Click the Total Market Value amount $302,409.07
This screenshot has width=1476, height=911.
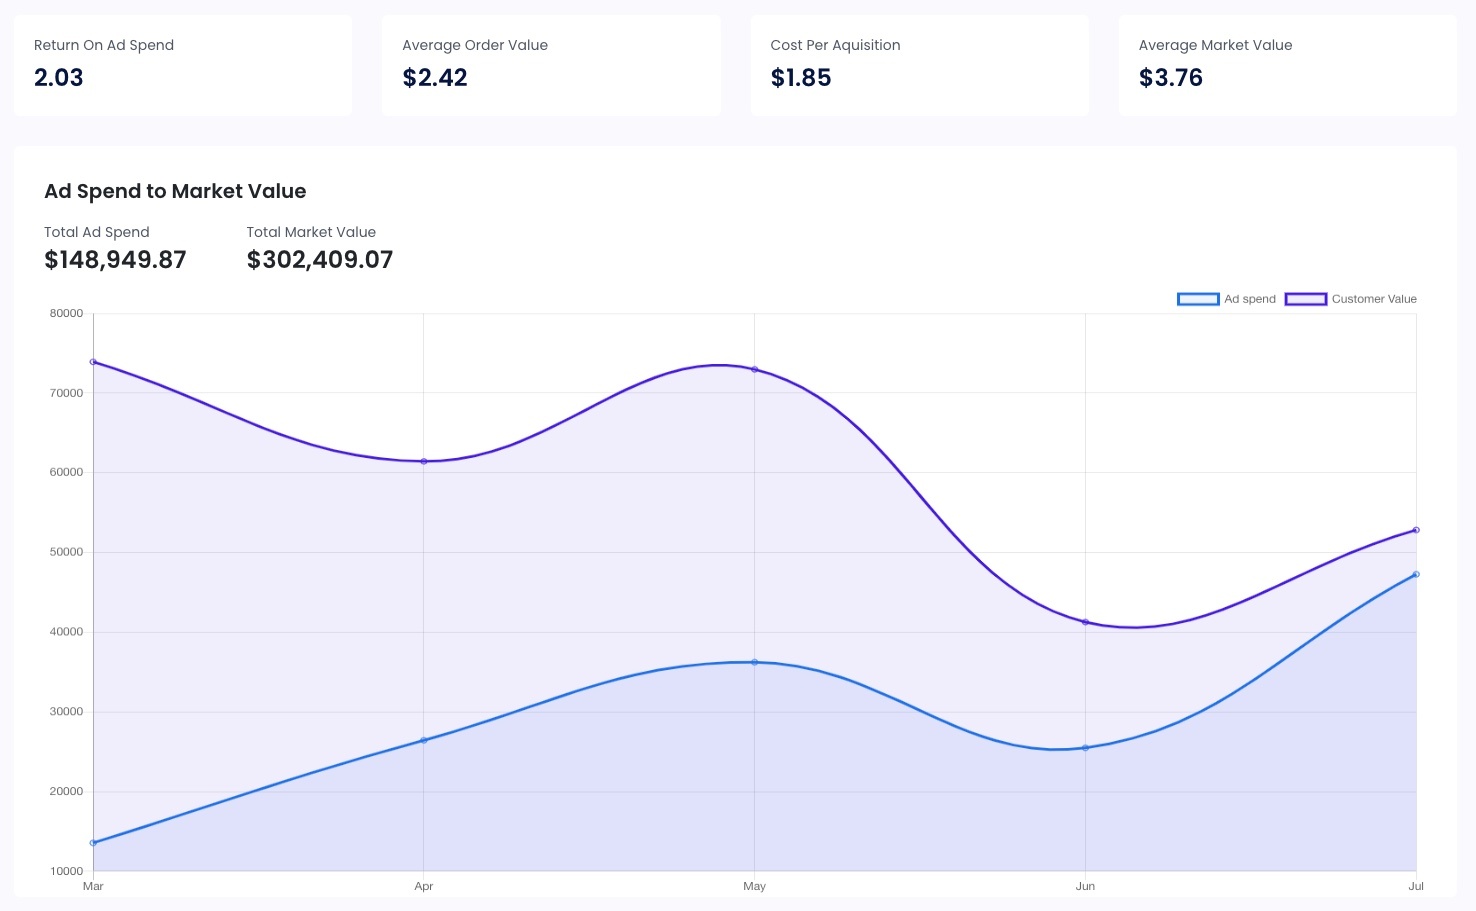320,260
